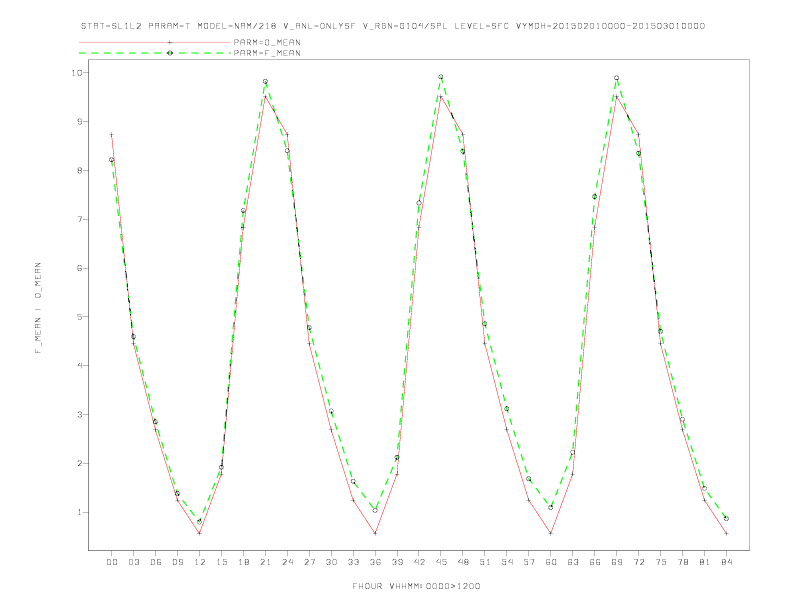
Task: Click x-axis tick label 30
Action: (x=331, y=562)
